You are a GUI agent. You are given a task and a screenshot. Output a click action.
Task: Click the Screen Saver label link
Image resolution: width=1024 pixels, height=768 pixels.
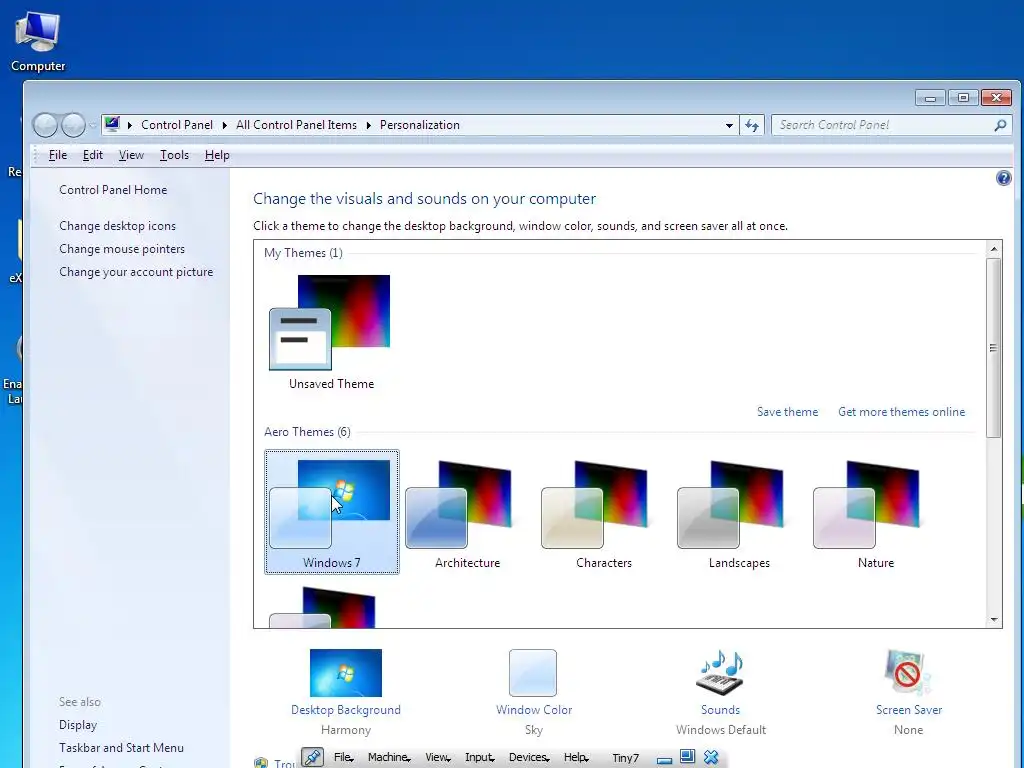coord(909,710)
